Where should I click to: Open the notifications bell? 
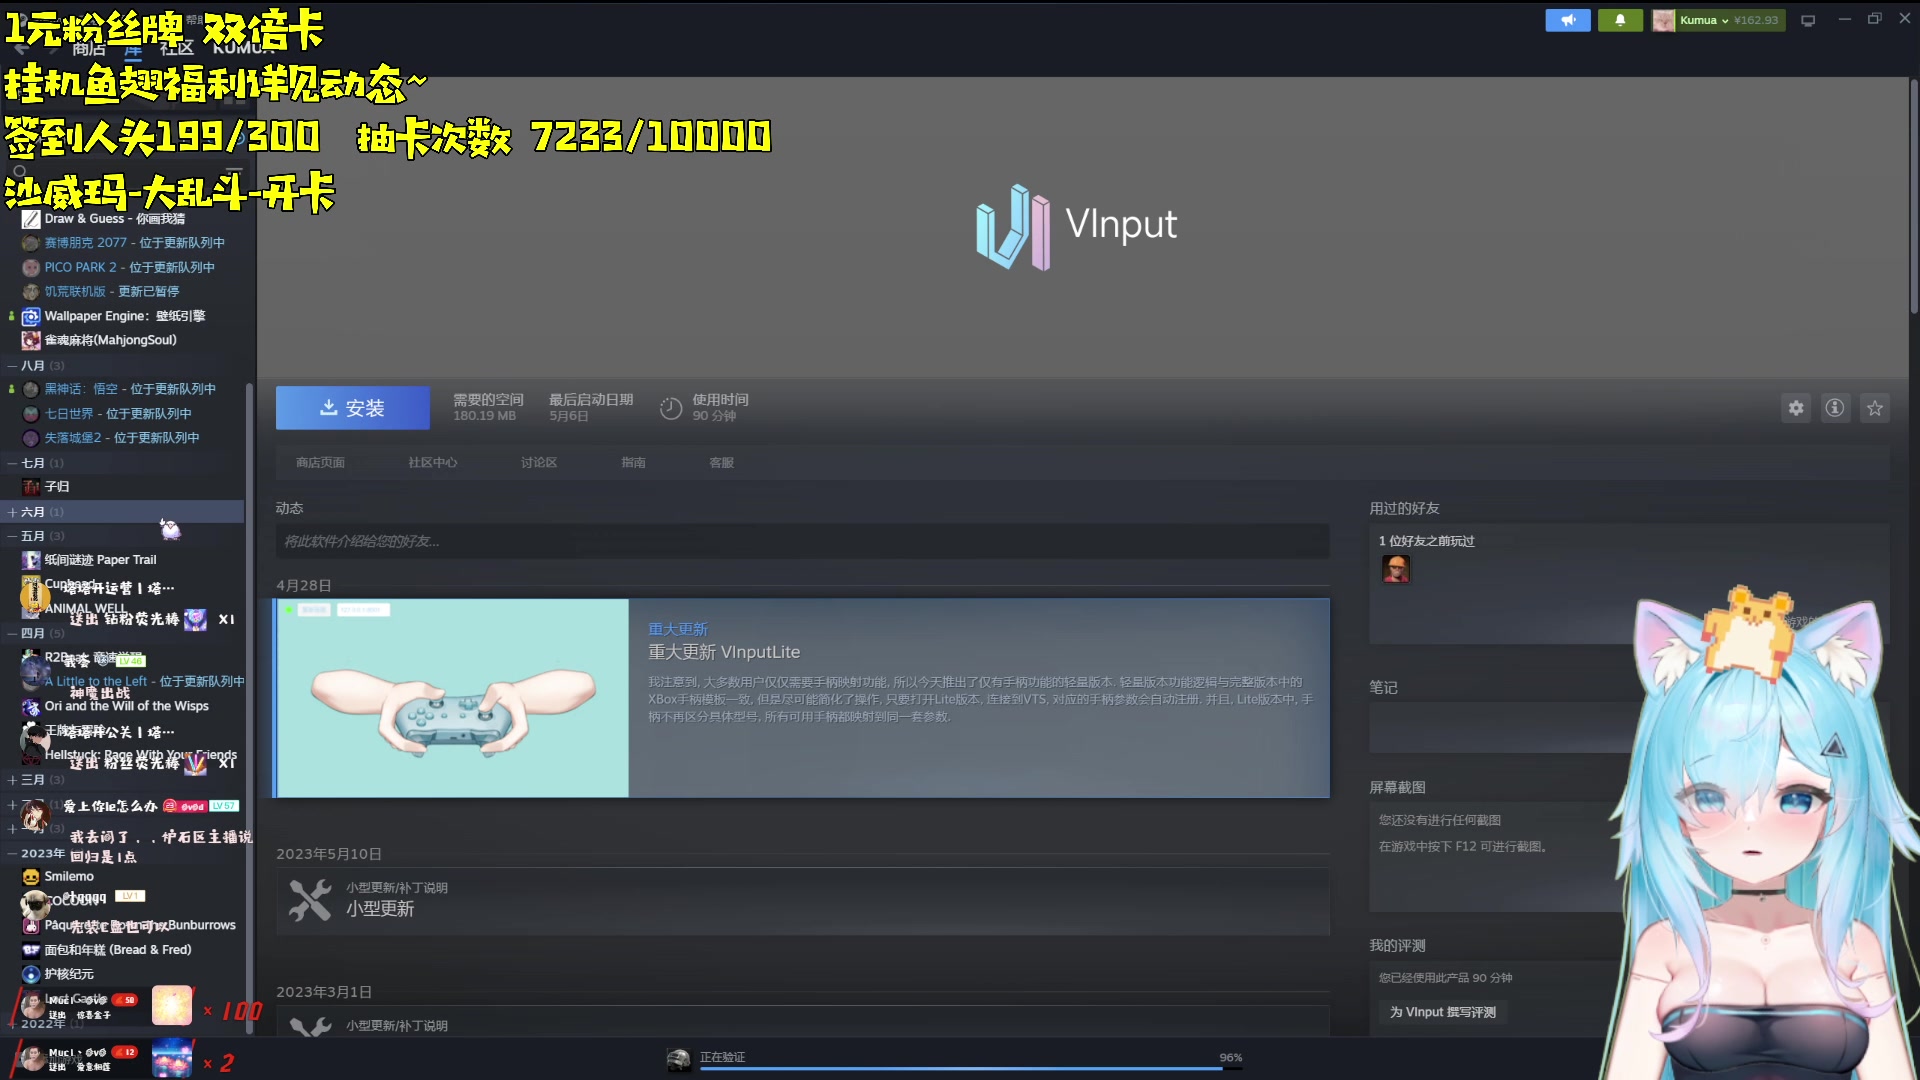pos(1620,20)
